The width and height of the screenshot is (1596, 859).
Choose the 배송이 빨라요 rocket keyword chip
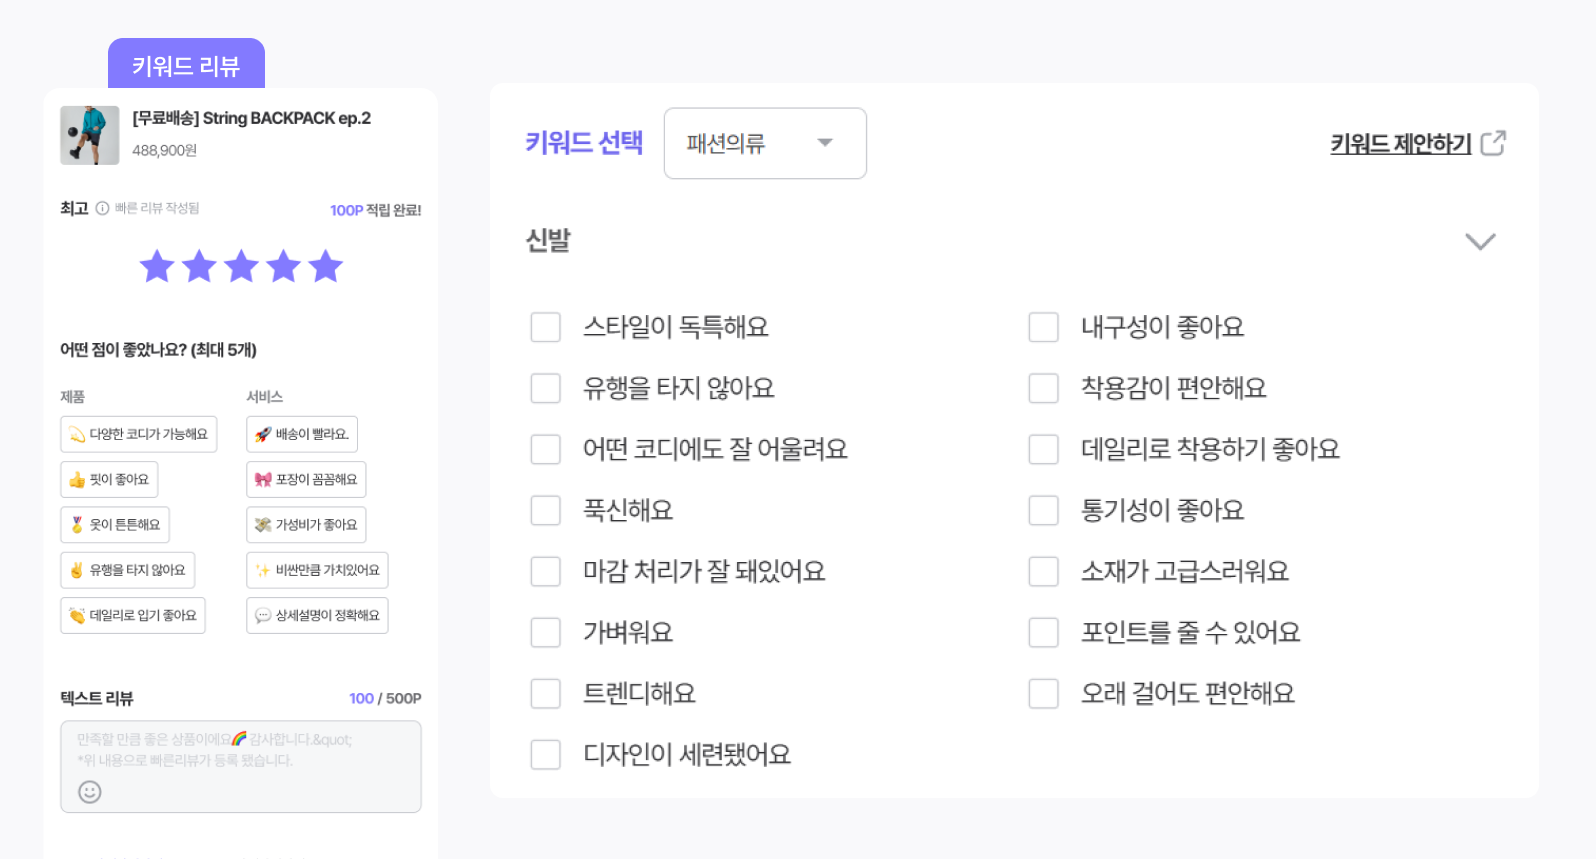302,434
